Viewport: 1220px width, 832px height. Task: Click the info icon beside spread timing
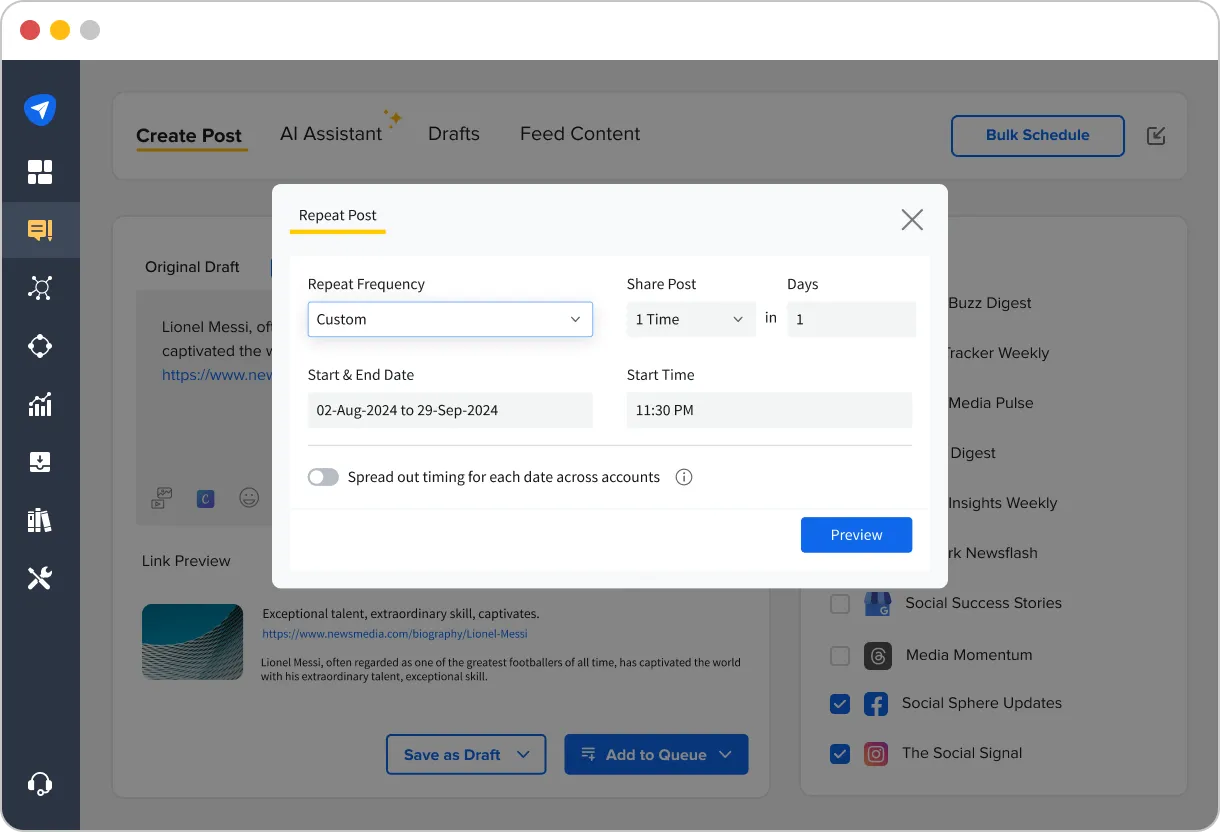tap(684, 477)
